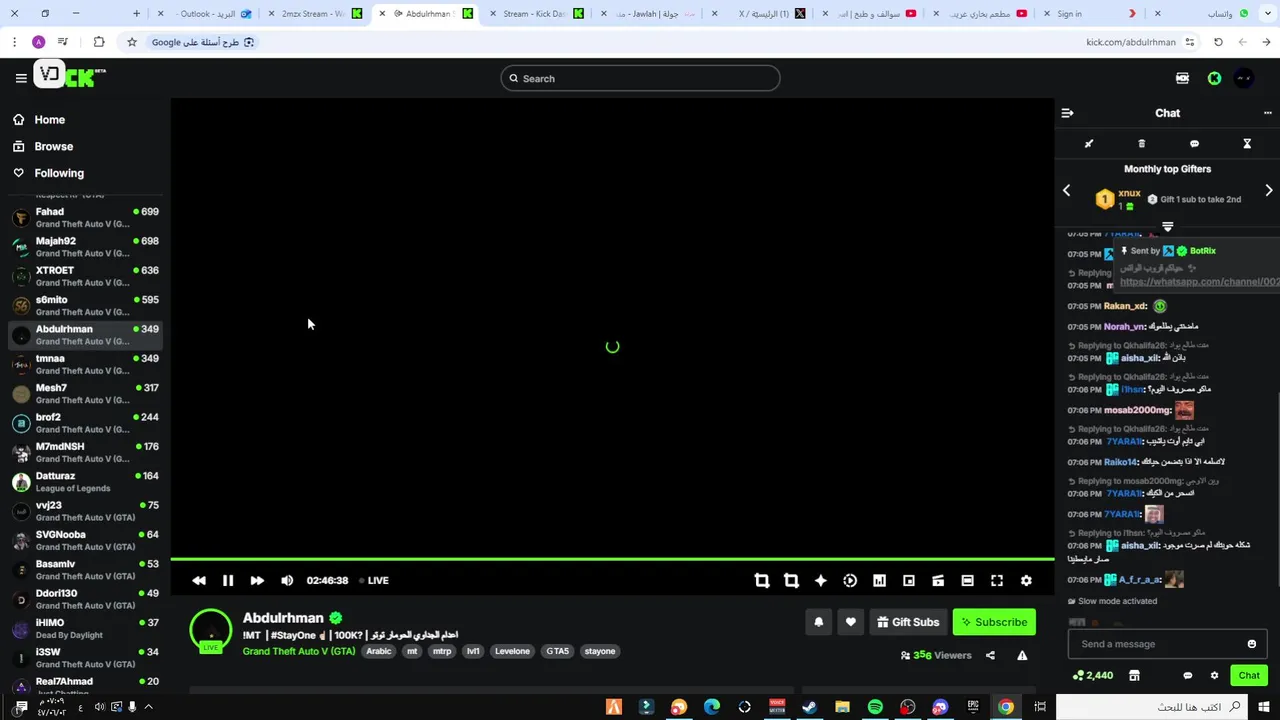Collapse the top gifters panel handle
Viewport: 1280px width, 720px height.
click(1167, 227)
